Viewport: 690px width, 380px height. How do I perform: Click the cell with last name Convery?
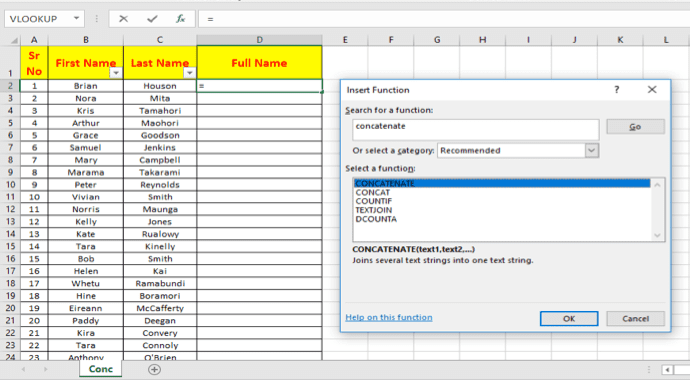pos(160,333)
